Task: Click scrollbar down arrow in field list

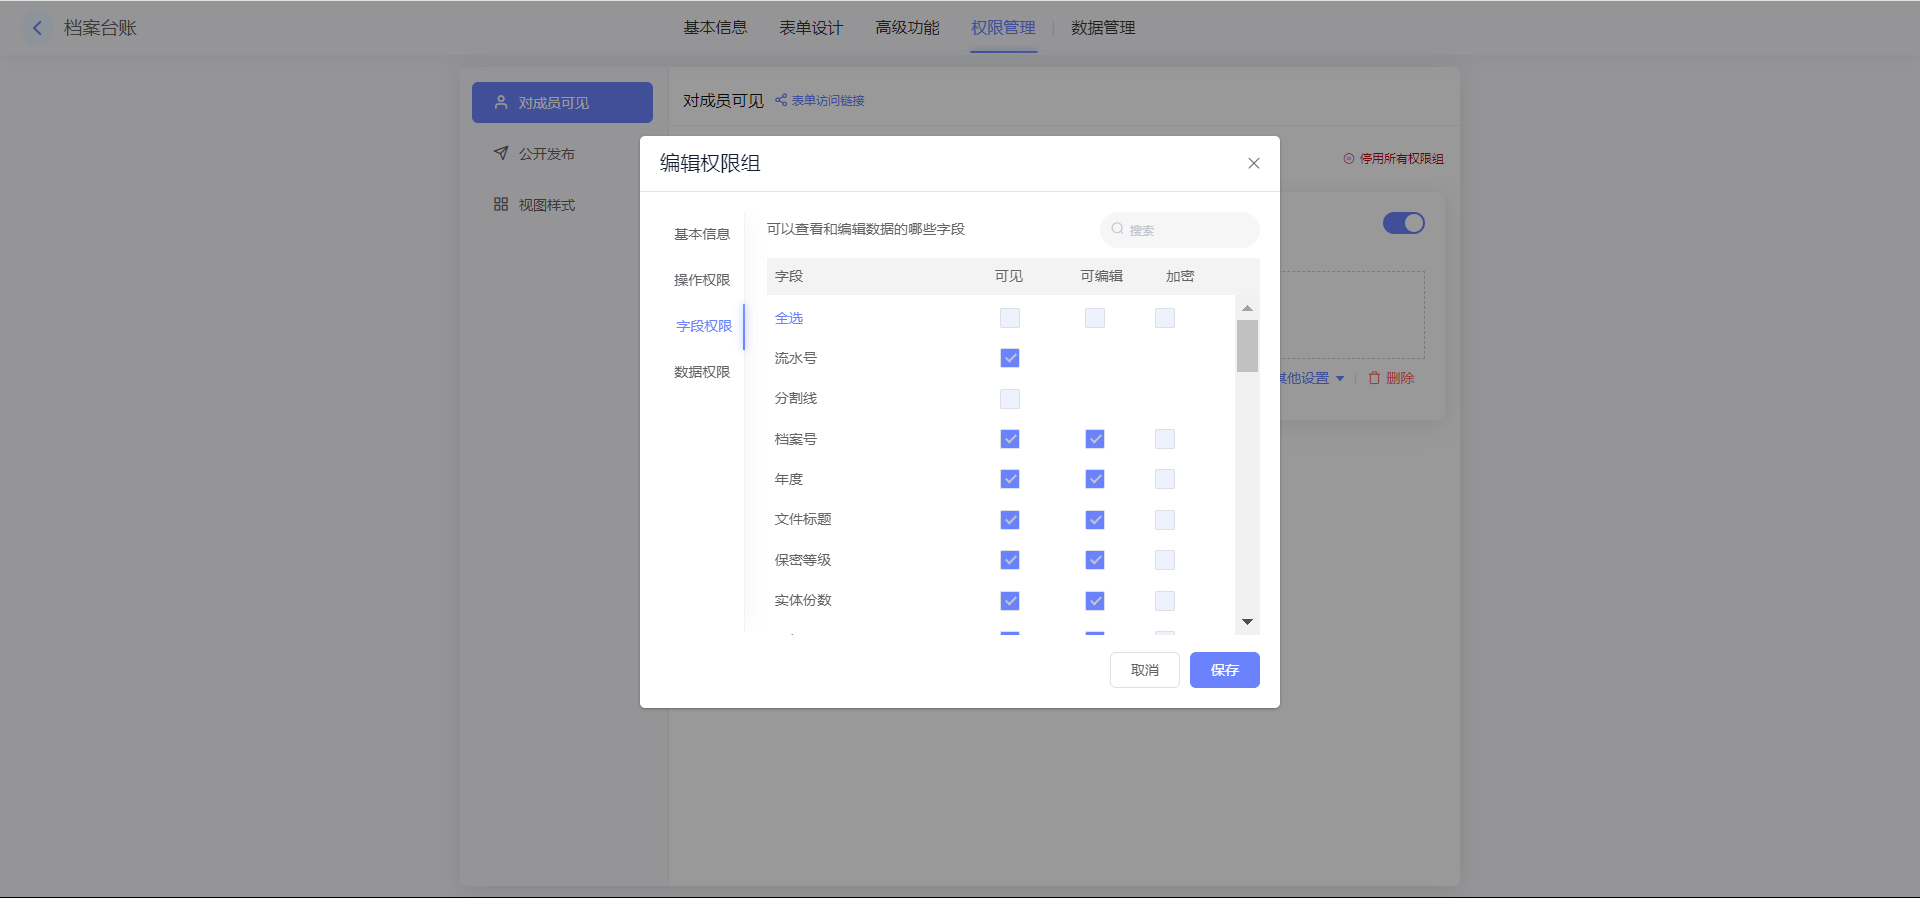Action: [x=1247, y=622]
